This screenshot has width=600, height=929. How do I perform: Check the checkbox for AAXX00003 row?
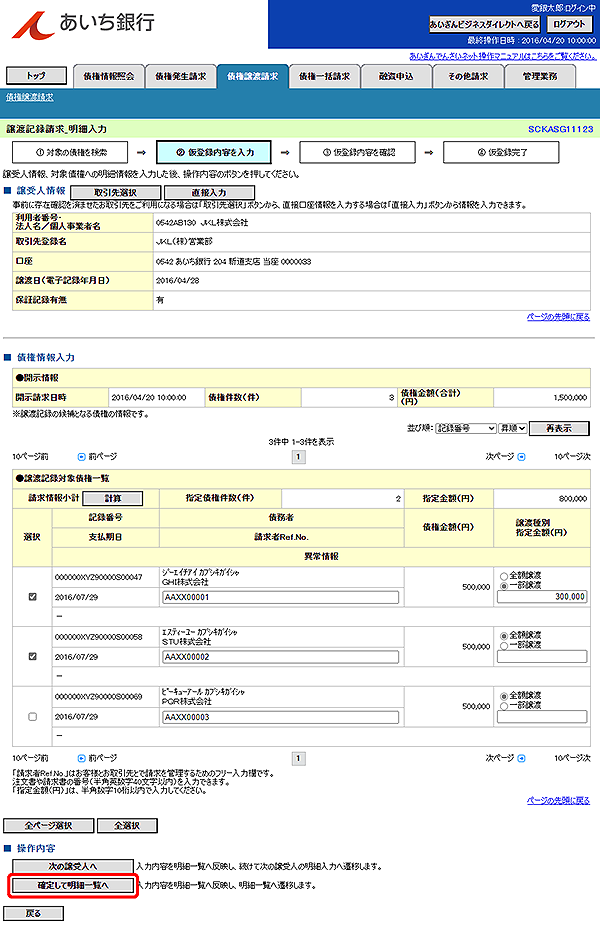[x=33, y=717]
